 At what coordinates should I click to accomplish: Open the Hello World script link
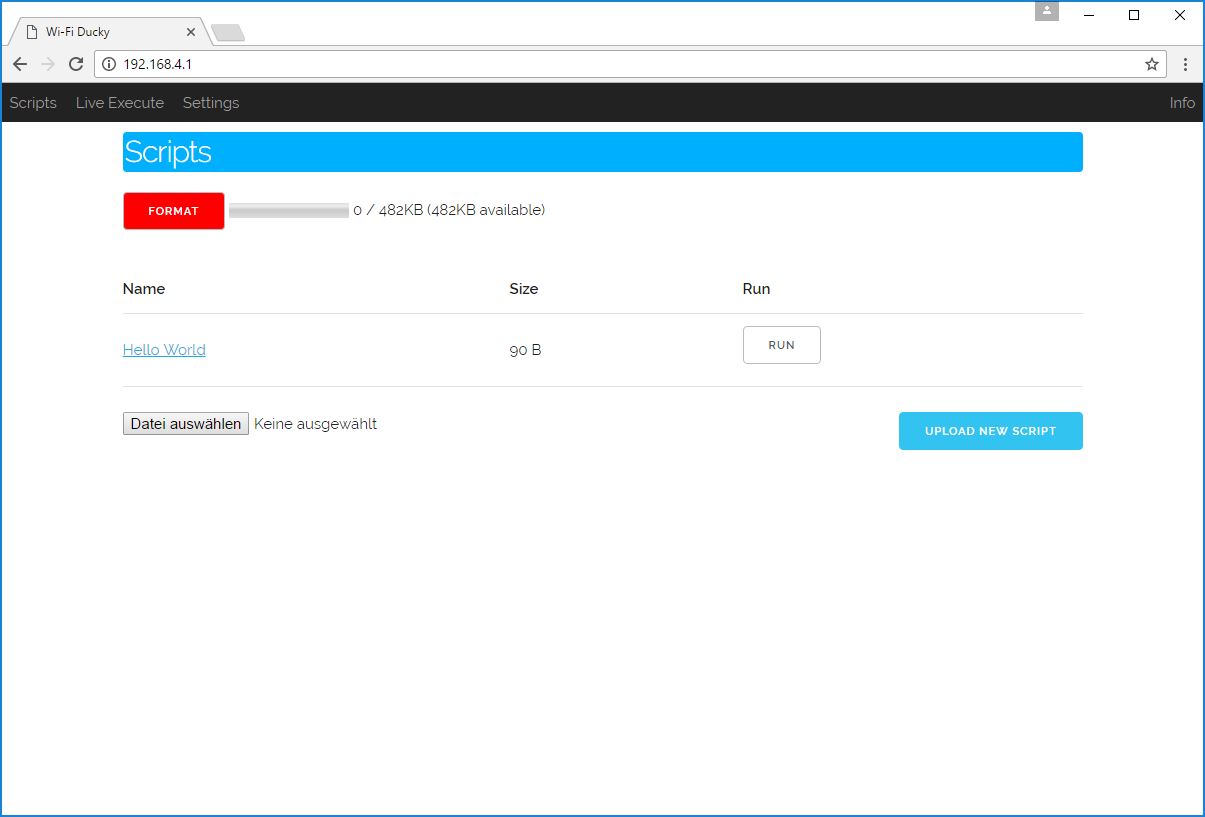[164, 350]
